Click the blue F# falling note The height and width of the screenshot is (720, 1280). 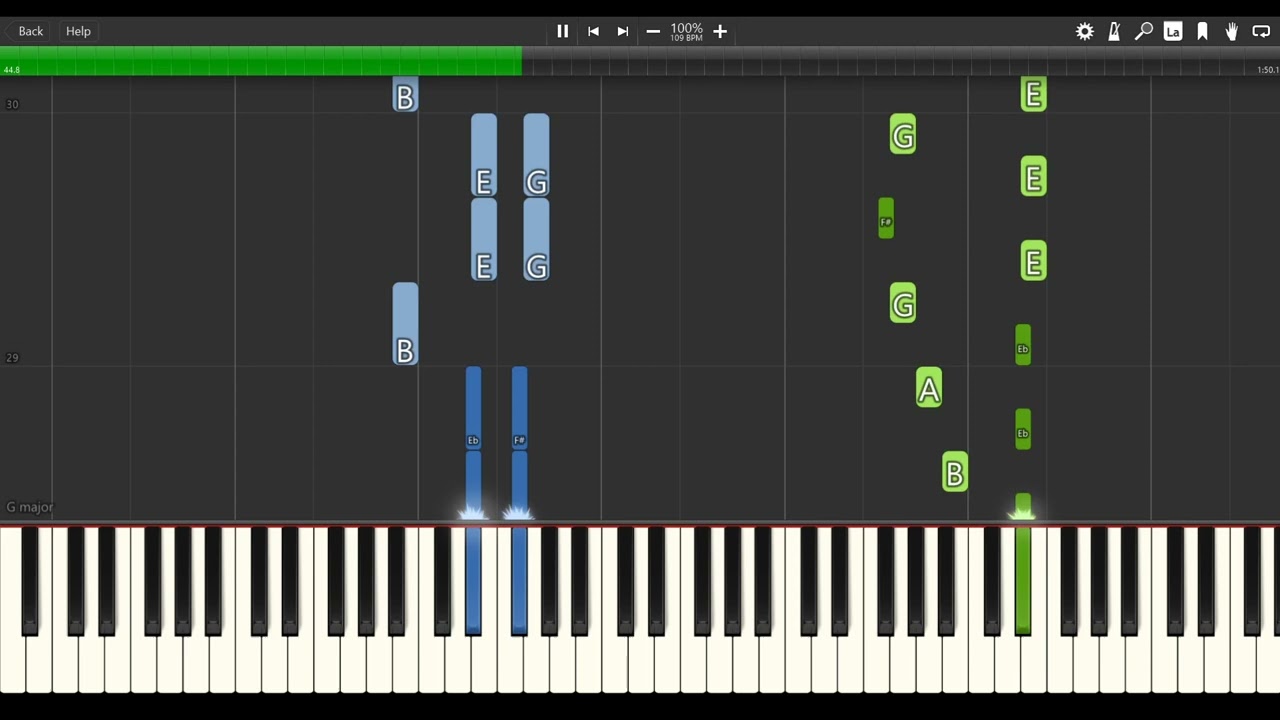click(x=519, y=407)
